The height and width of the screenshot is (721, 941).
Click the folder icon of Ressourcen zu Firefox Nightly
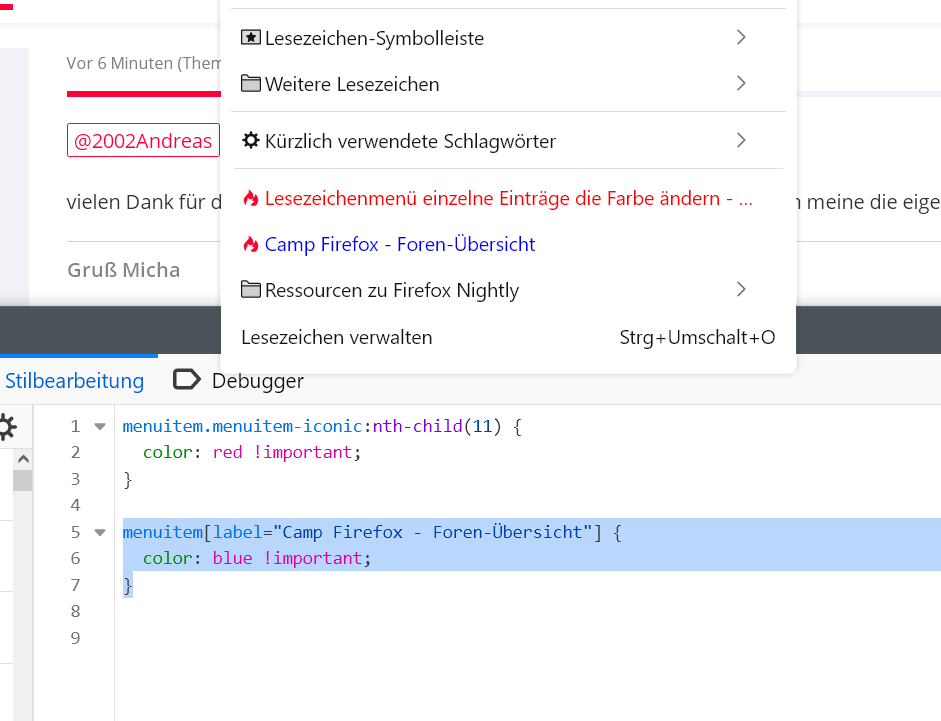[251, 290]
